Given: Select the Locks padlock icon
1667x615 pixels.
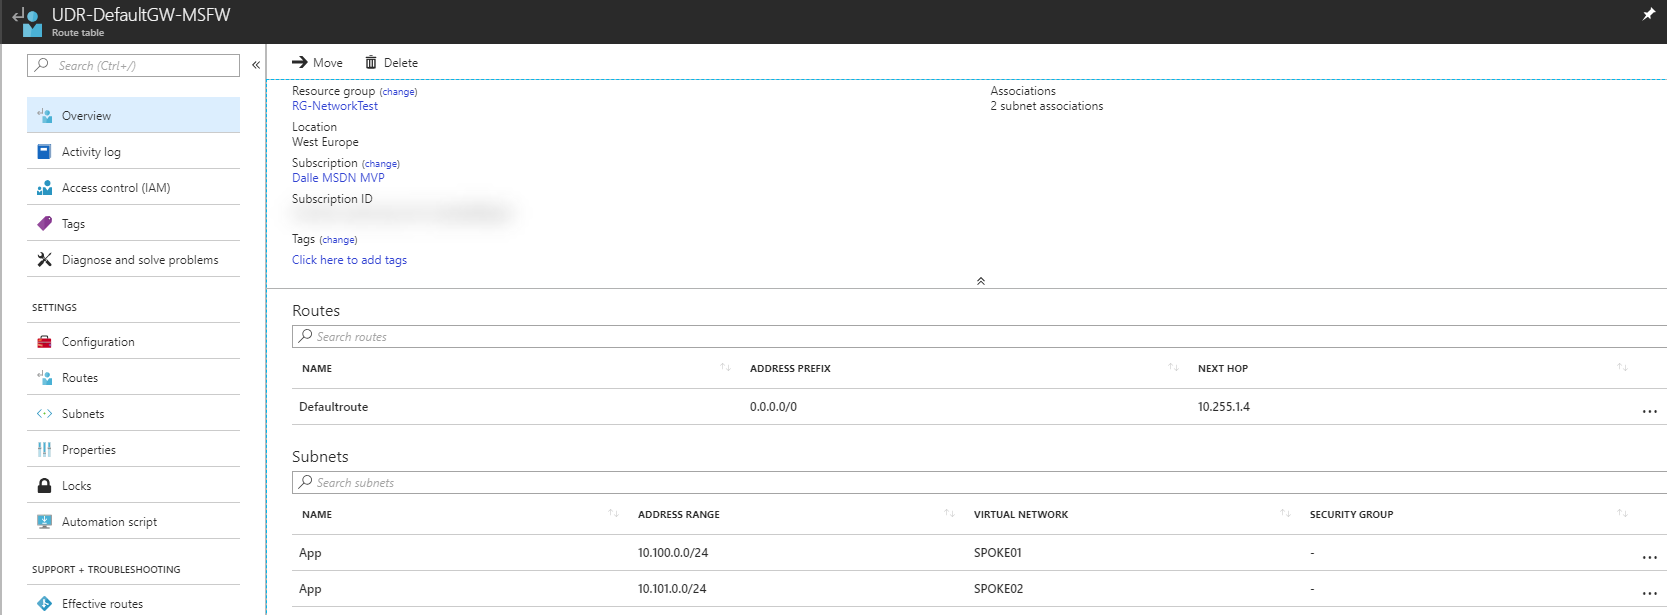Looking at the screenshot, I should point(44,486).
